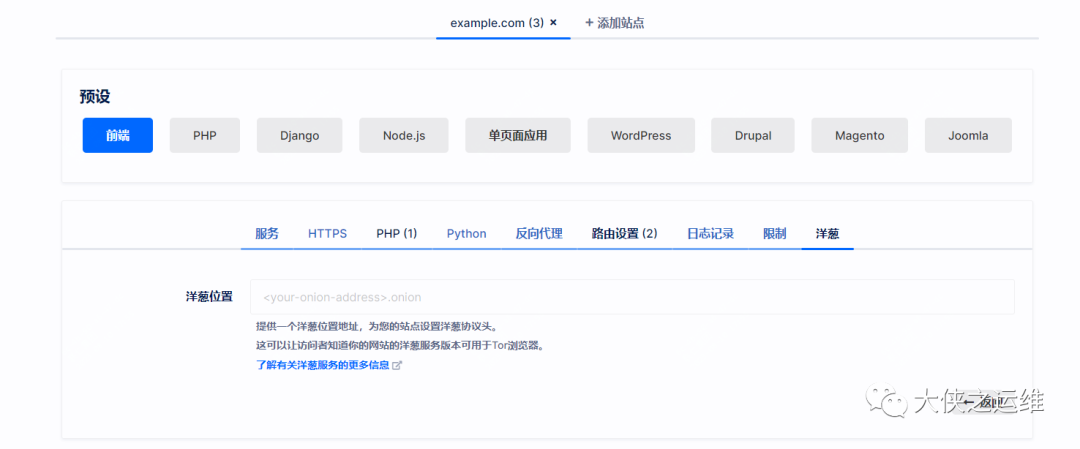
Task: Switch to the Python tab
Action: click(466, 233)
